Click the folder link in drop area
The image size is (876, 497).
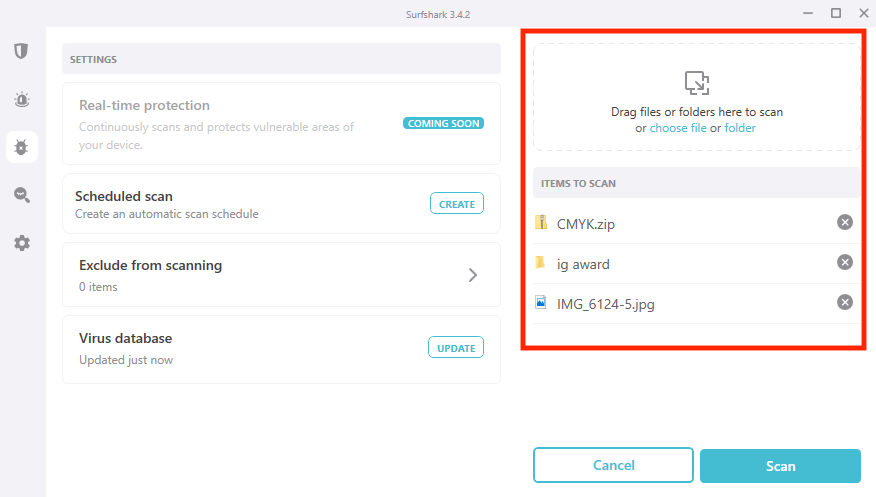[740, 128]
